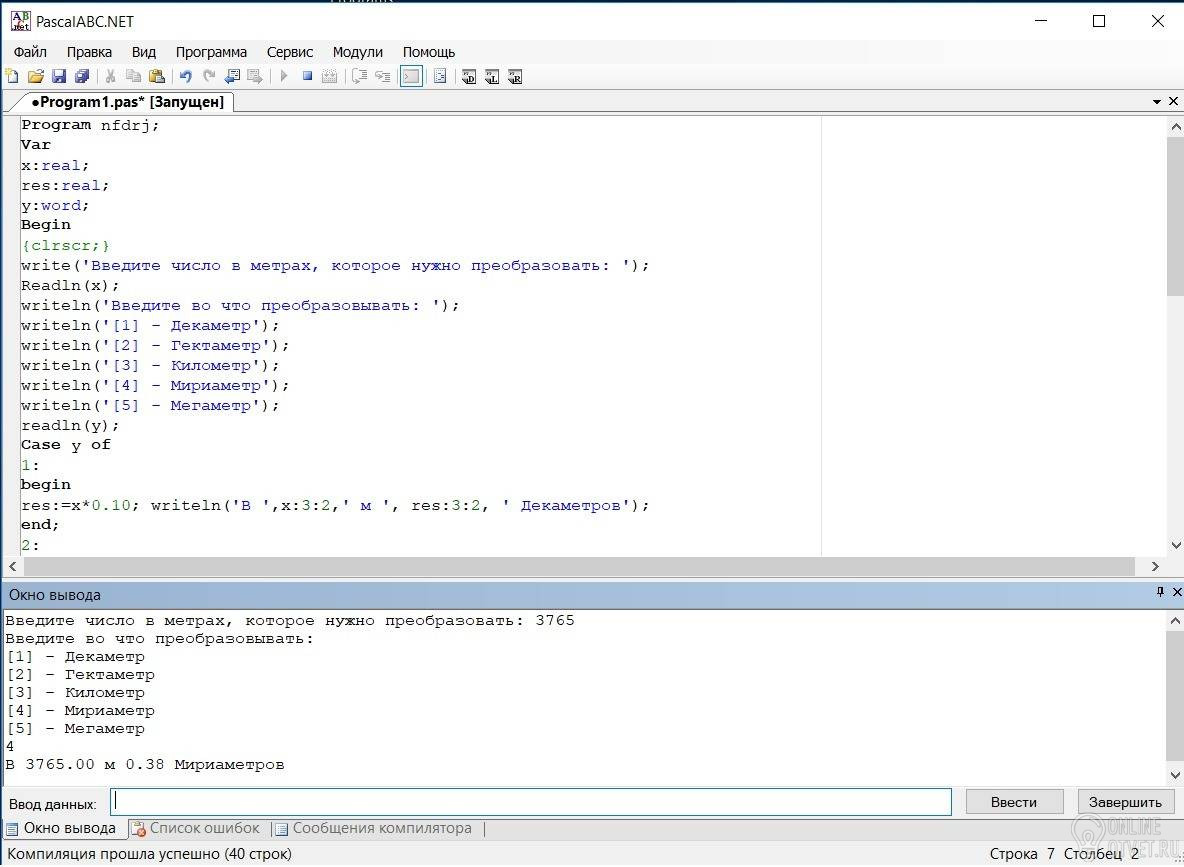Viewport: 1184px width, 867px height.
Task: Toggle auto-hide pin on Окно вывода panel
Action: [1160, 593]
